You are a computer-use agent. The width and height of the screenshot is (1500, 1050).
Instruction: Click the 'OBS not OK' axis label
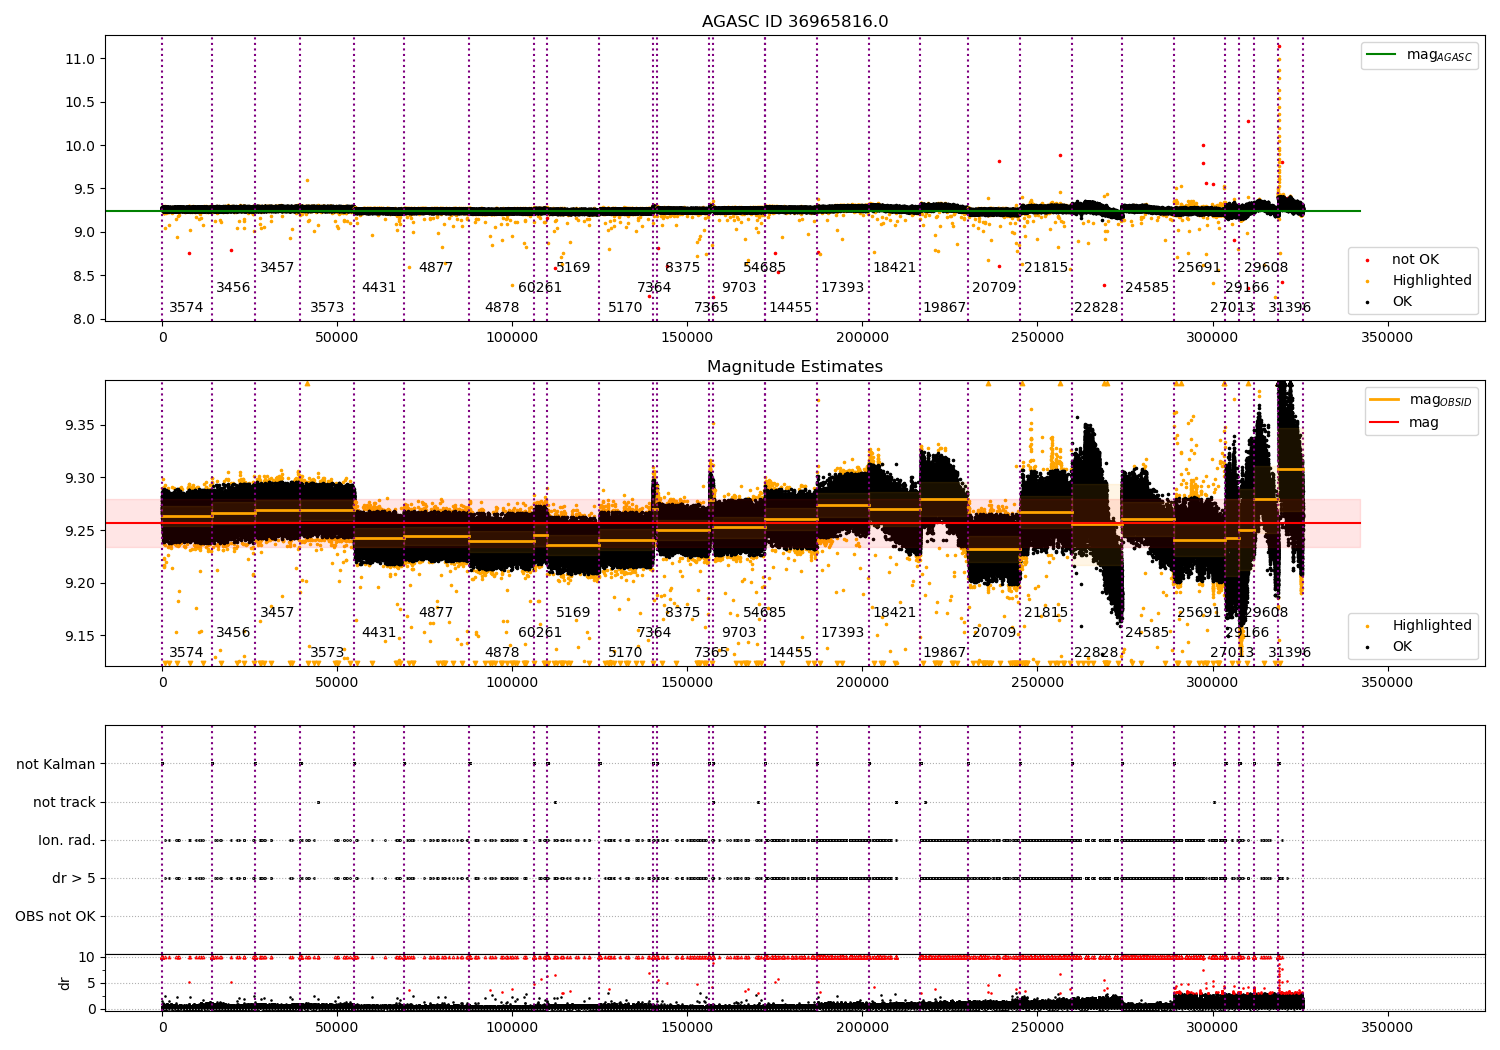pyautogui.click(x=55, y=917)
